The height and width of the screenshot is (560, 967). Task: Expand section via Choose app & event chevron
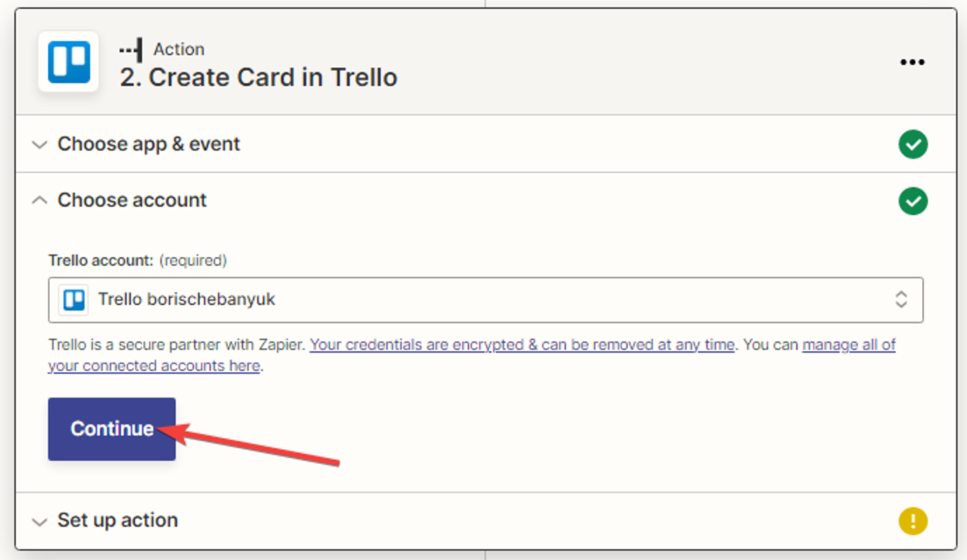pos(39,145)
